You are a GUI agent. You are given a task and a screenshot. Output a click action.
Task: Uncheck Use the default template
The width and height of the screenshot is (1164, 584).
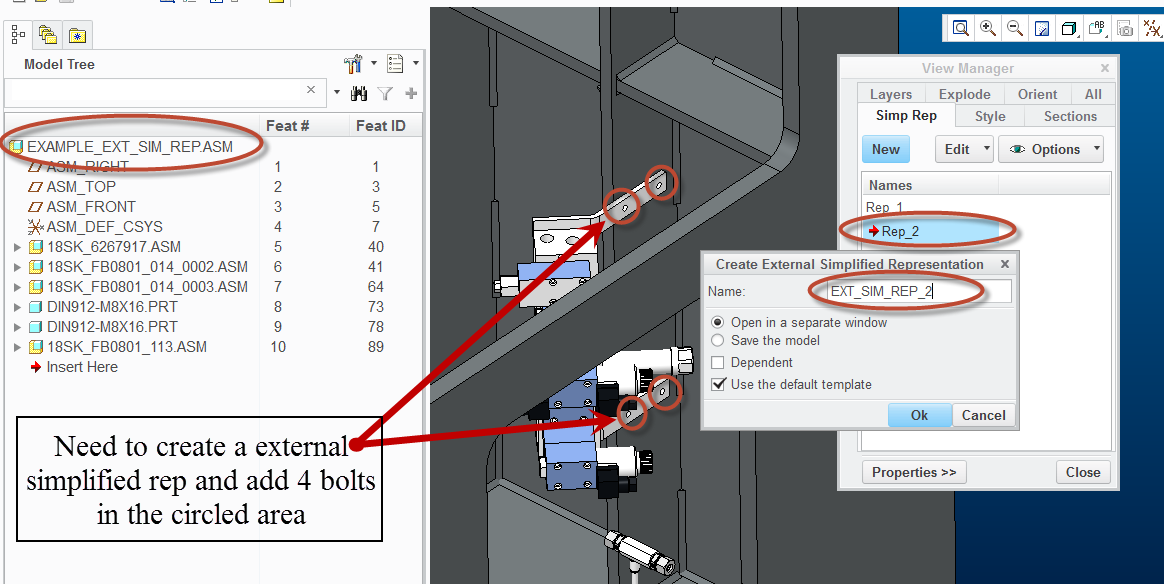pos(717,384)
